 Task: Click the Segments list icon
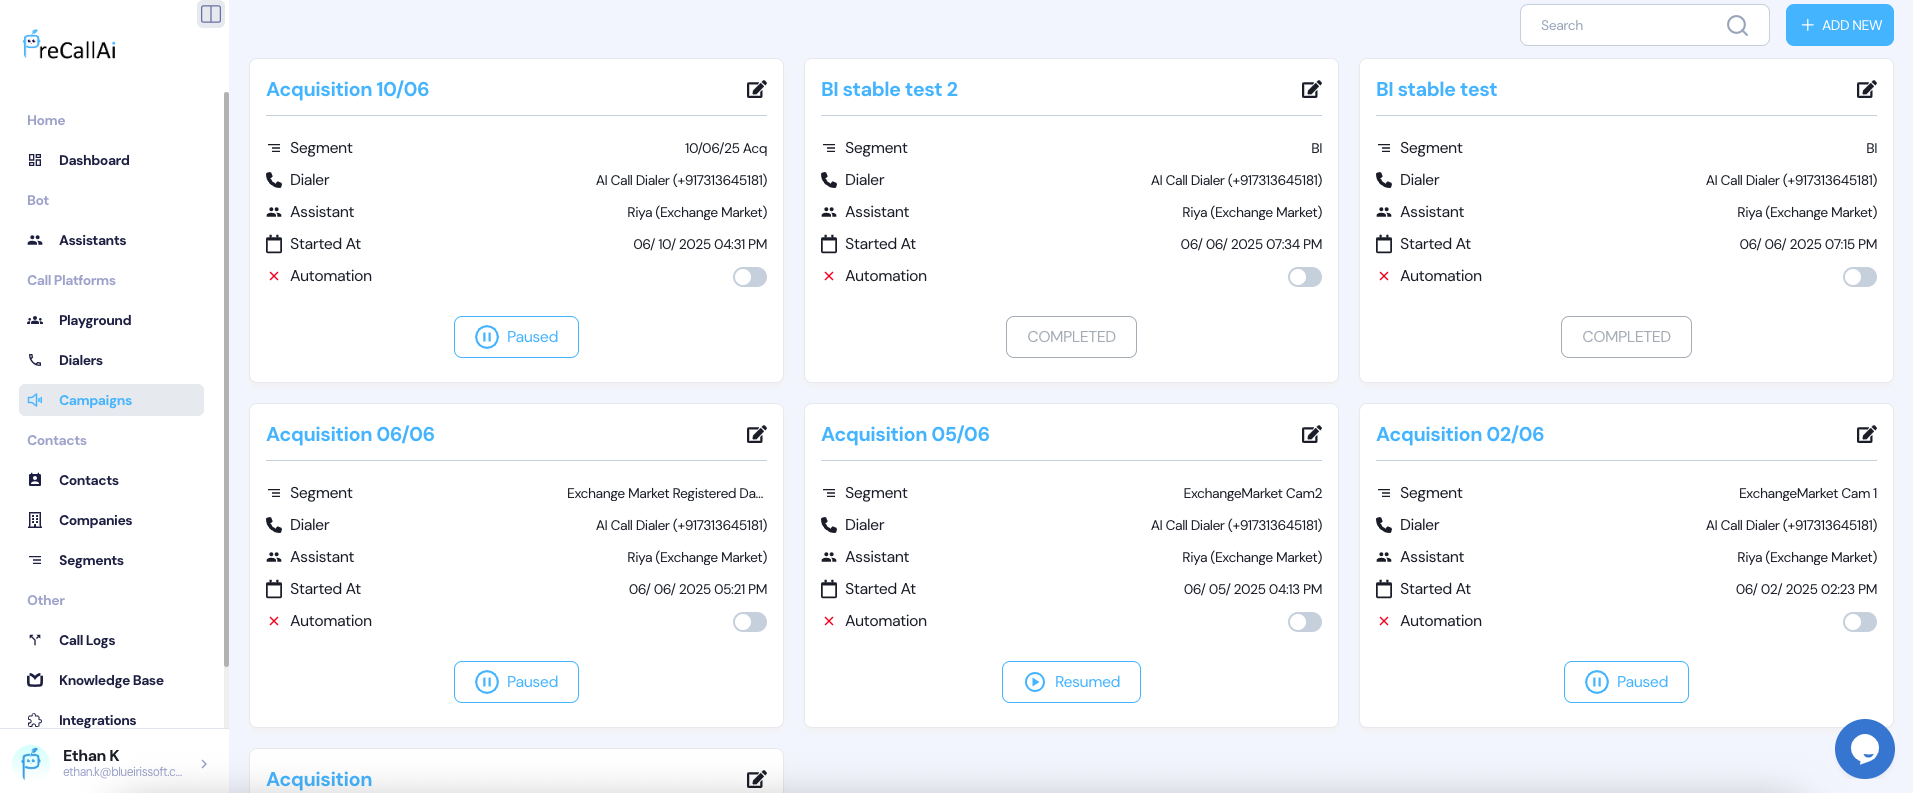point(35,560)
